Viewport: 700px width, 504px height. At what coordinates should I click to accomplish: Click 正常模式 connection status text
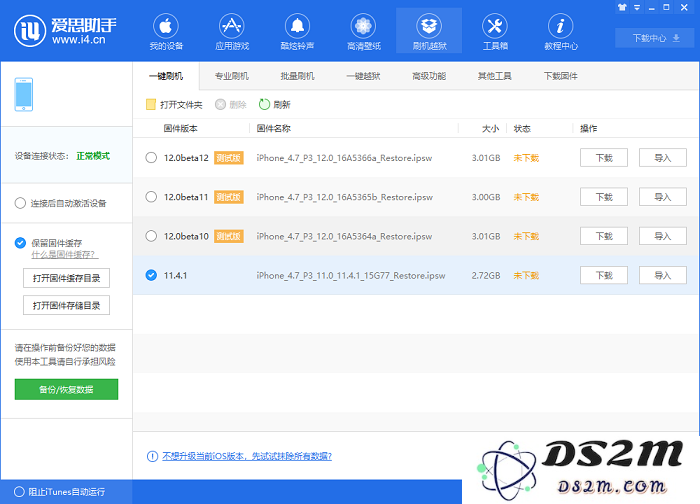[93, 156]
